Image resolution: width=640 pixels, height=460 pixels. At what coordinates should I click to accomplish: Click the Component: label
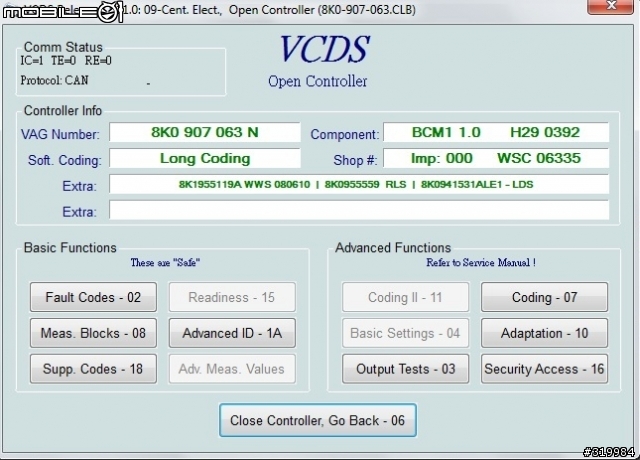click(x=344, y=134)
